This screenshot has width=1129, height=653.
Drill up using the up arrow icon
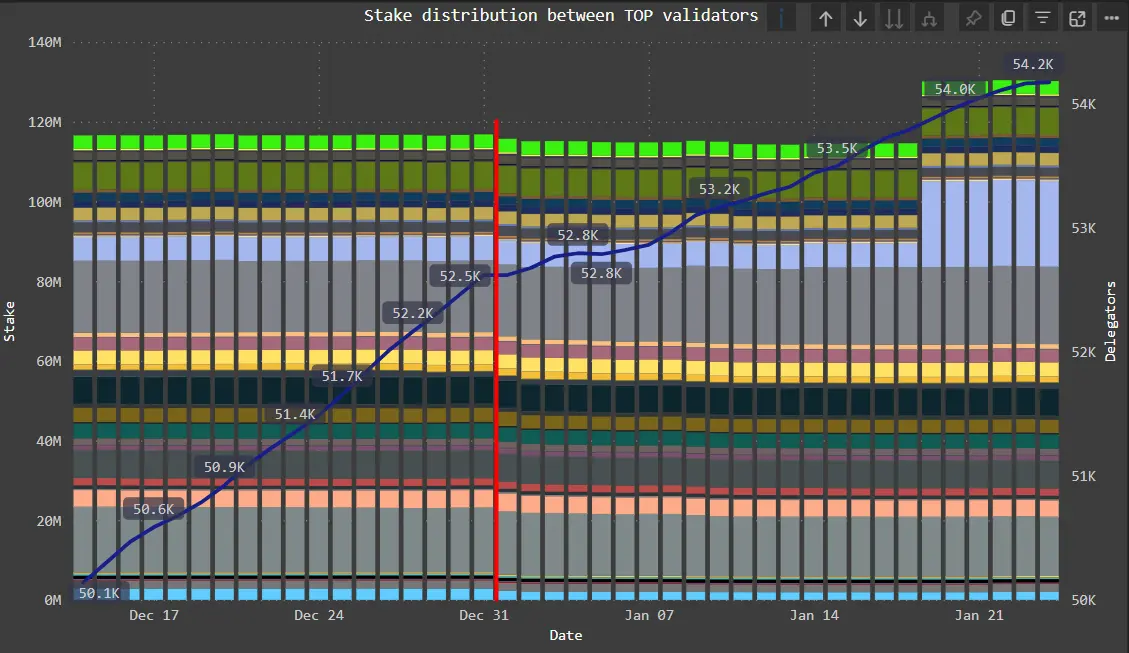click(825, 19)
